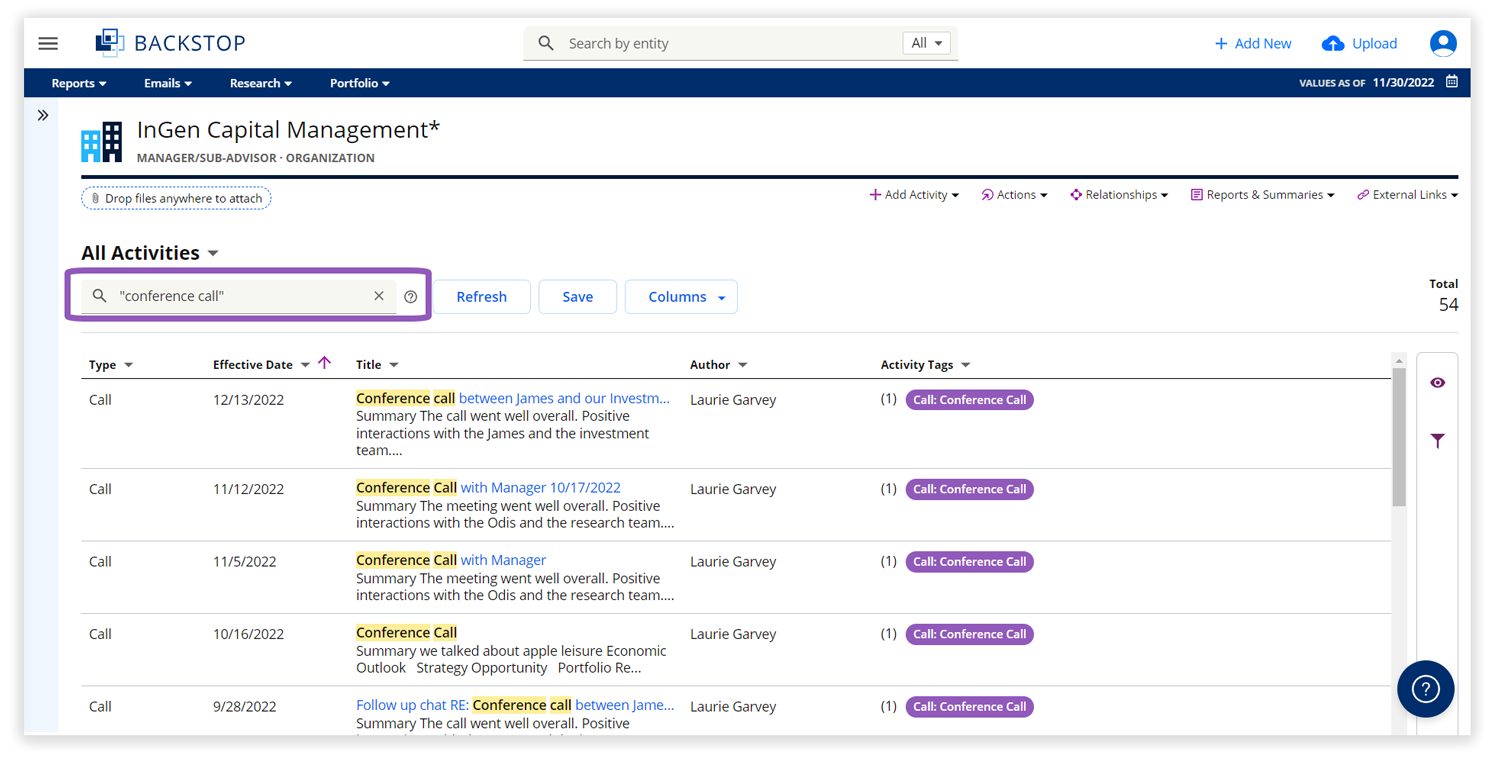Viewport: 1500px width, 763px height.
Task: Open the All entity type dropdown
Action: coord(926,43)
